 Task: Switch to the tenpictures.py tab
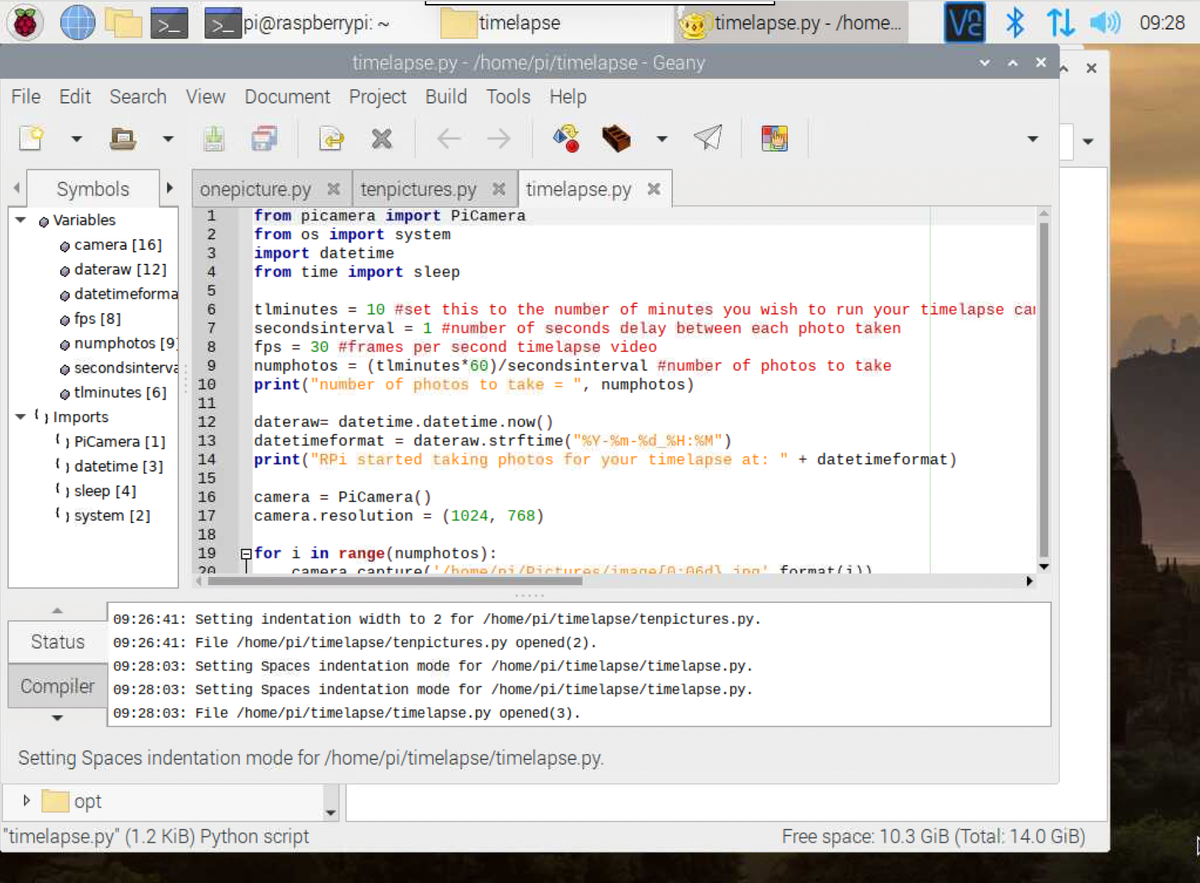[418, 189]
